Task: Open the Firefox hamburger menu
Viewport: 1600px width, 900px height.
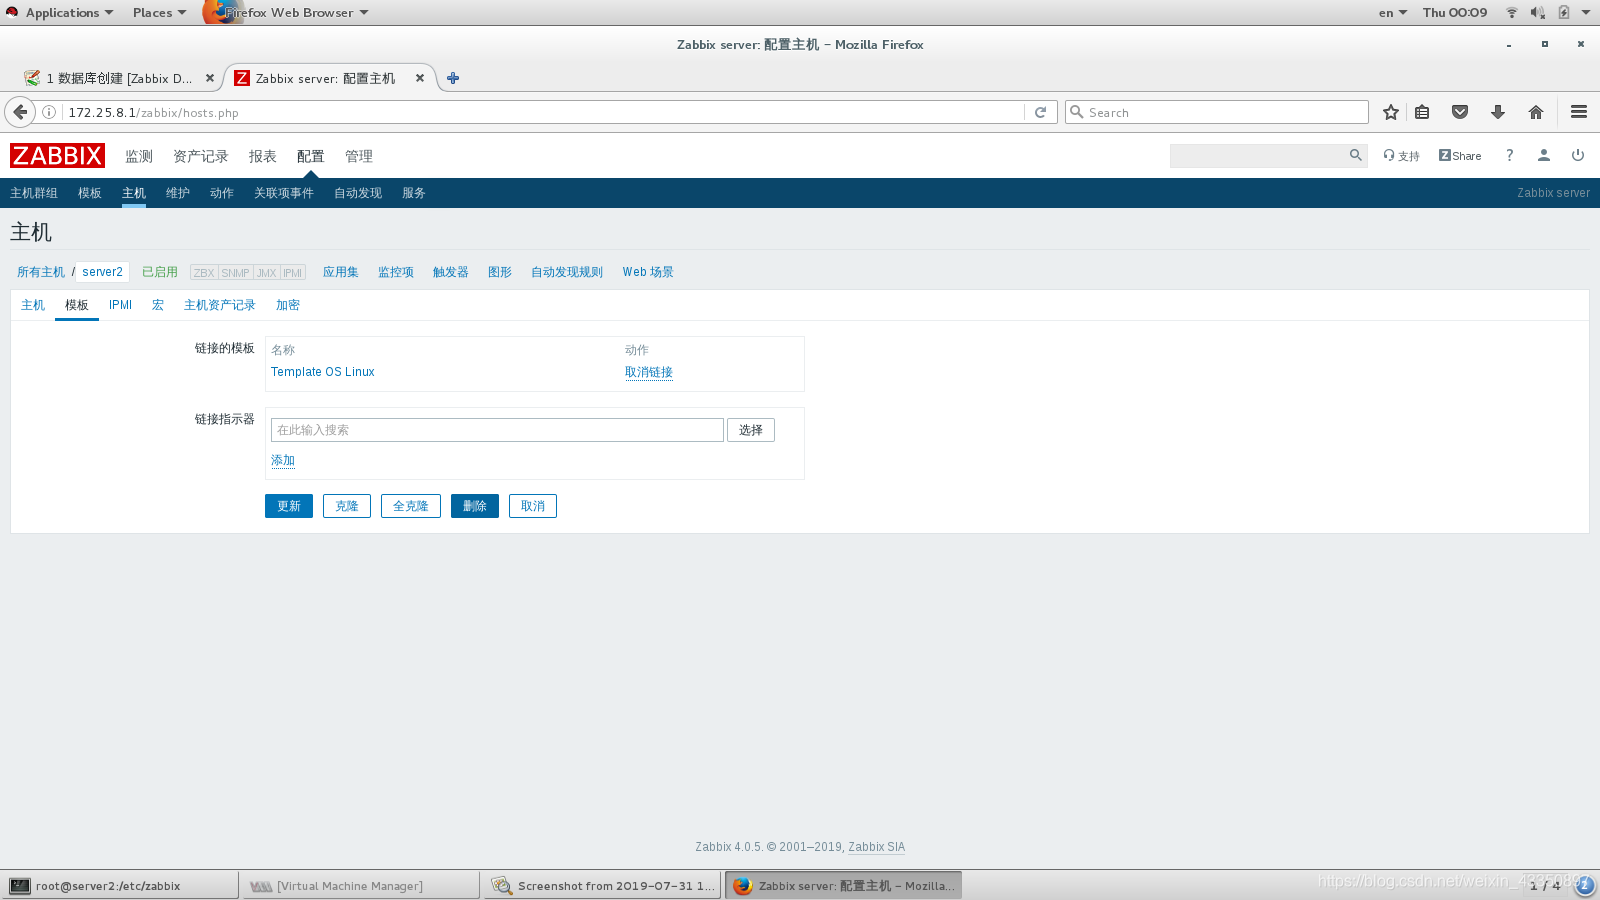Action: click(1579, 112)
